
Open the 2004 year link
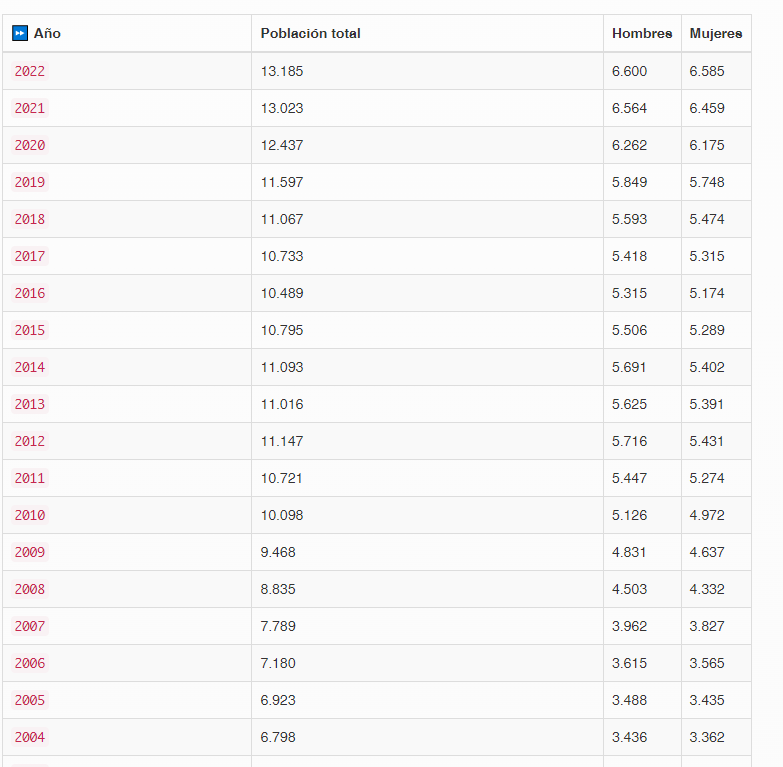pyautogui.click(x=30, y=737)
